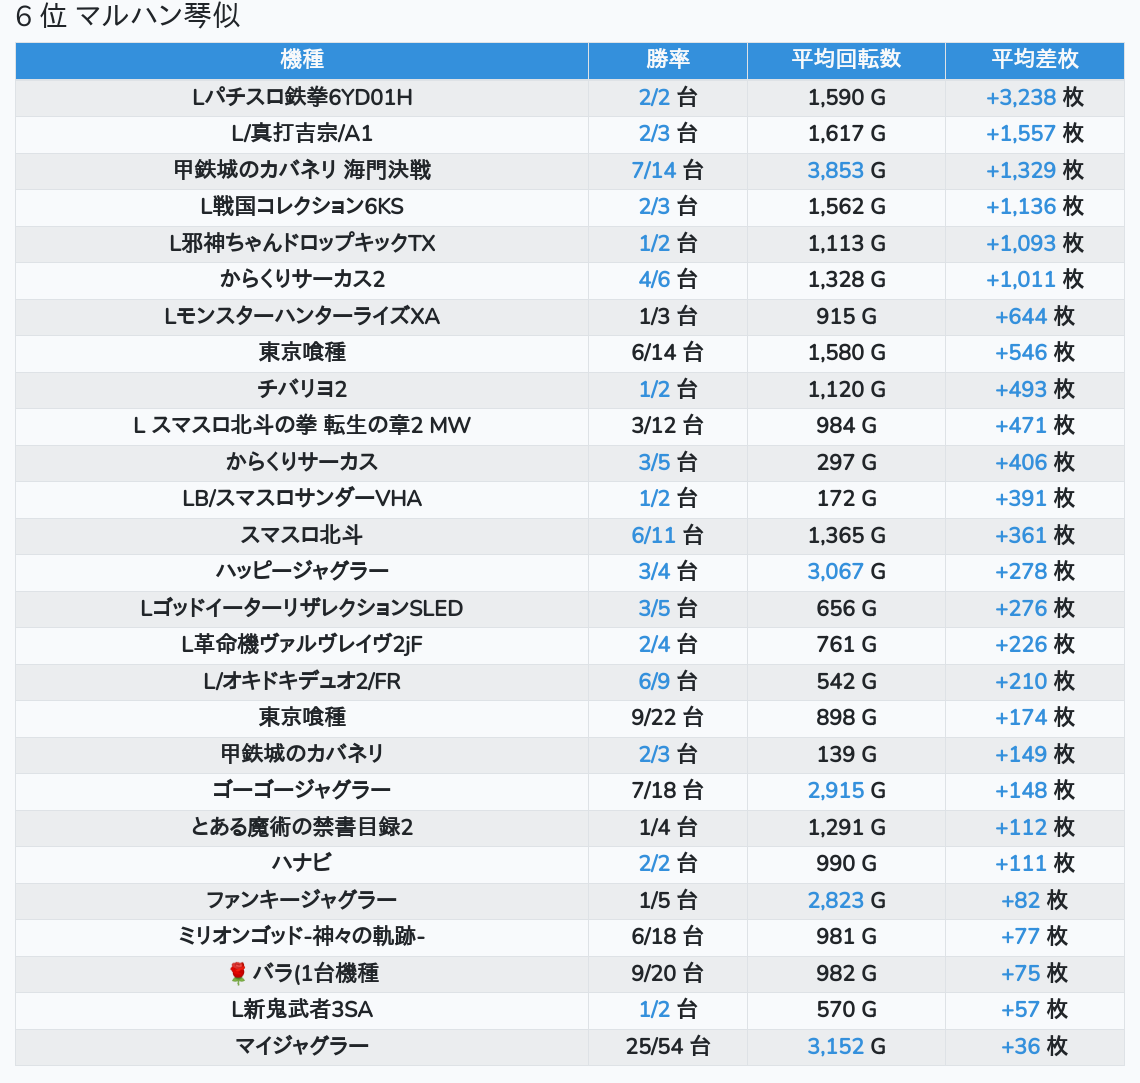The height and width of the screenshot is (1083, 1140).
Task: Click the 勝率 column header
Action: (x=667, y=59)
